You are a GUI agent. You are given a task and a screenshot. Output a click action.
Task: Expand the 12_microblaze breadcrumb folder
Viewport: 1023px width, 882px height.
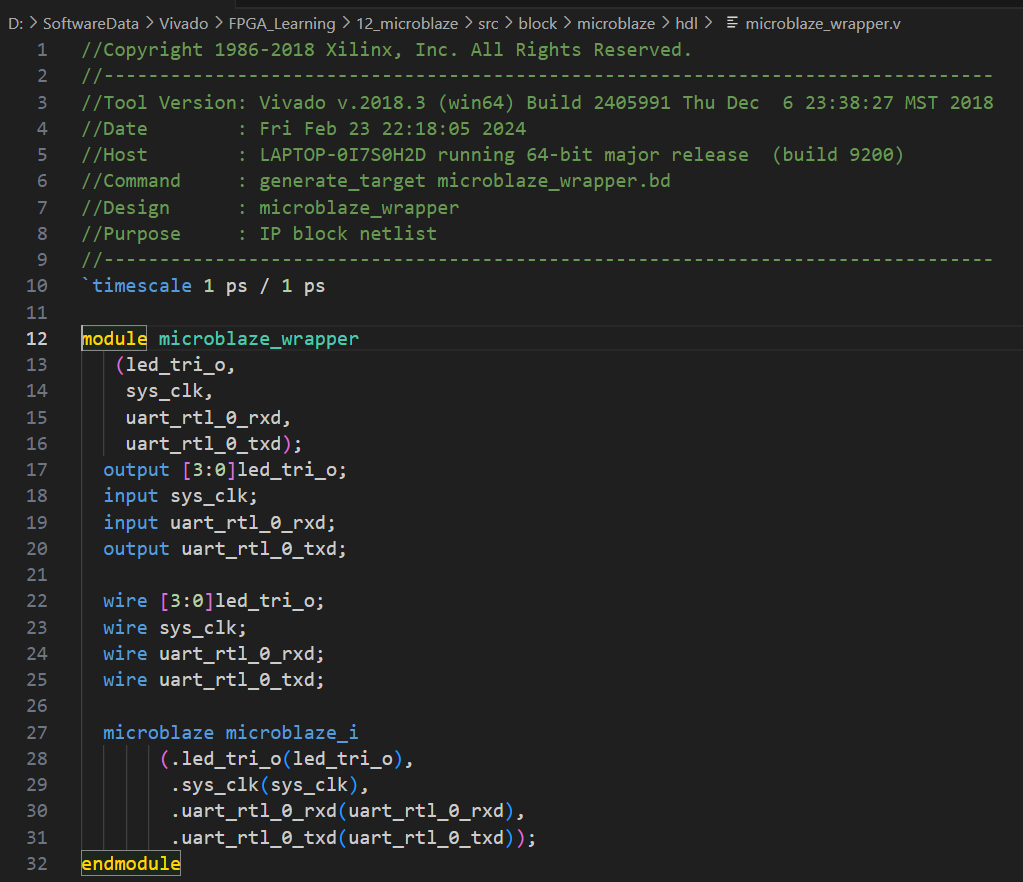pyautogui.click(x=403, y=23)
